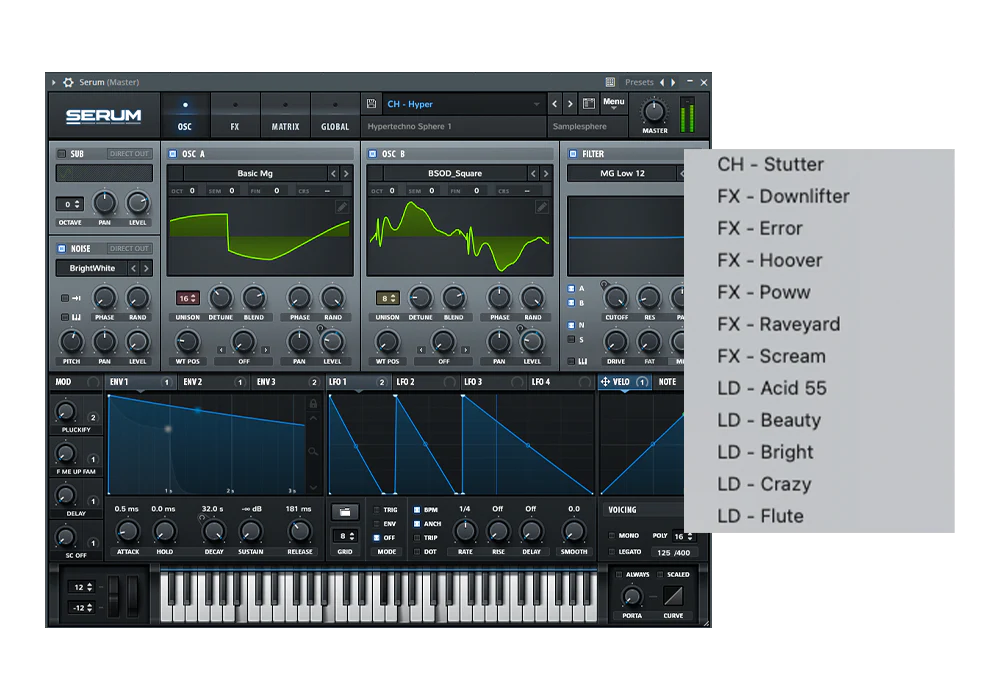This screenshot has height=676, width=1000.
Task: Click the Master volume knob
Action: coord(654,111)
